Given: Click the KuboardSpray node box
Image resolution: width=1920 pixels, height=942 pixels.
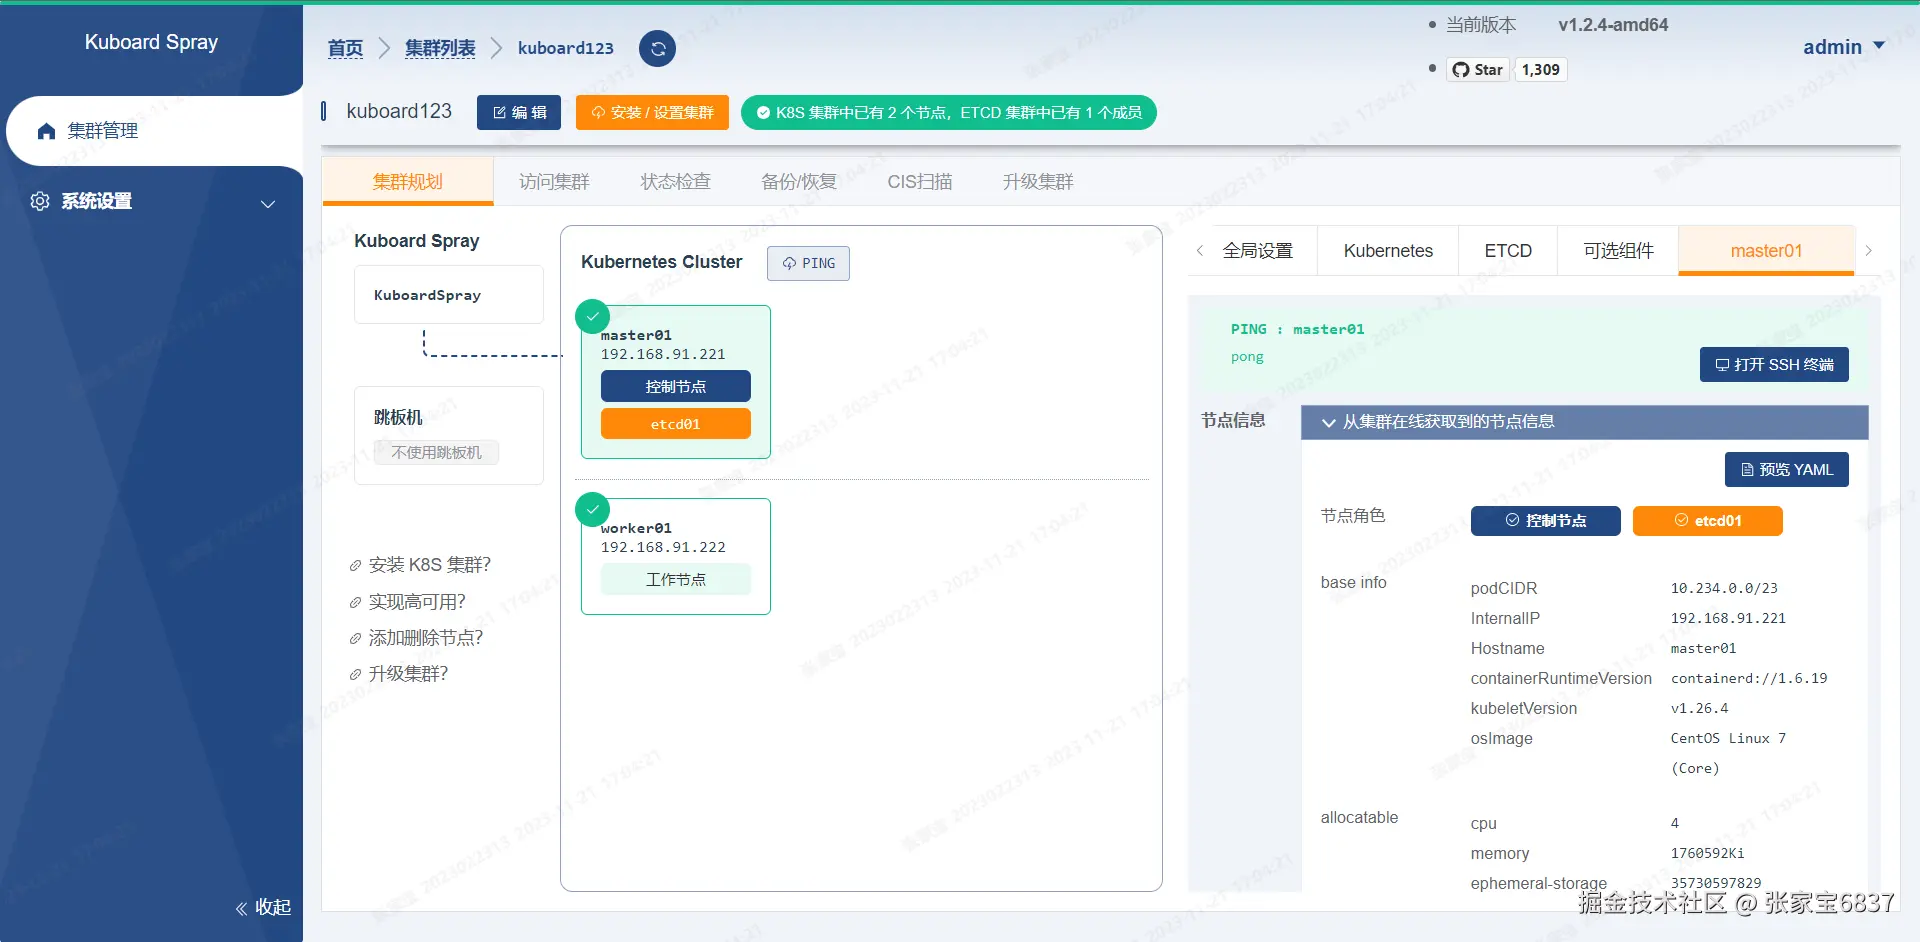Looking at the screenshot, I should pyautogui.click(x=449, y=295).
